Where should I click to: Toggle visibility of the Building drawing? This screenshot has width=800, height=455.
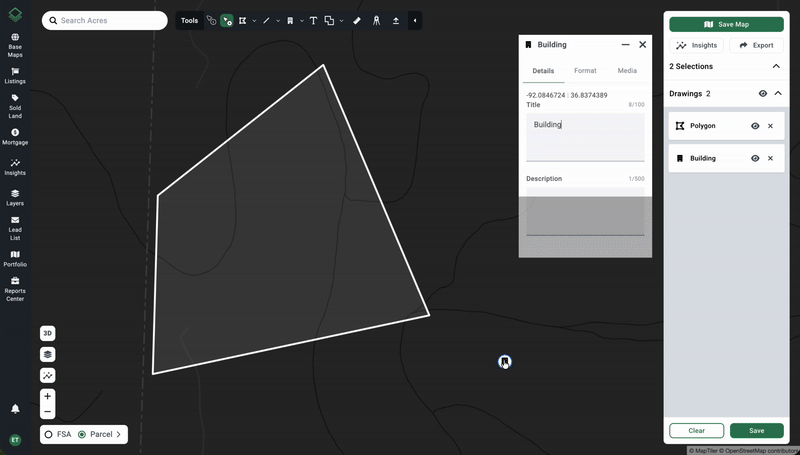click(755, 158)
